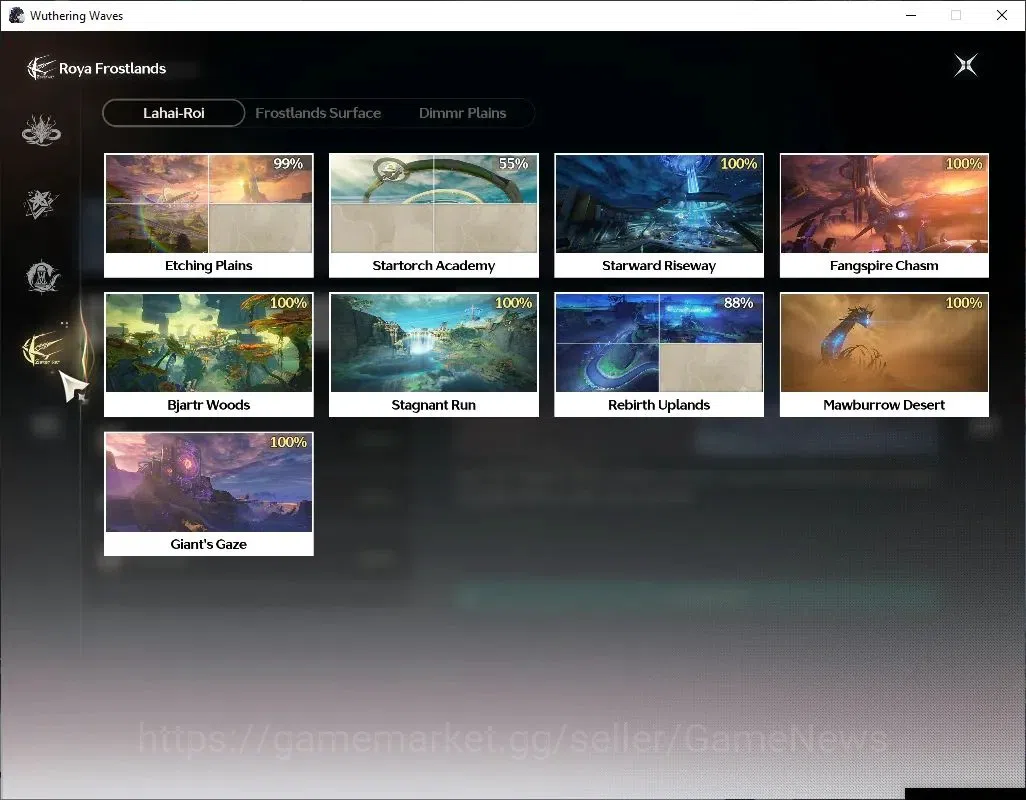Switch to the Lahai-Roi tab
Image resolution: width=1026 pixels, height=800 pixels.
pos(173,113)
